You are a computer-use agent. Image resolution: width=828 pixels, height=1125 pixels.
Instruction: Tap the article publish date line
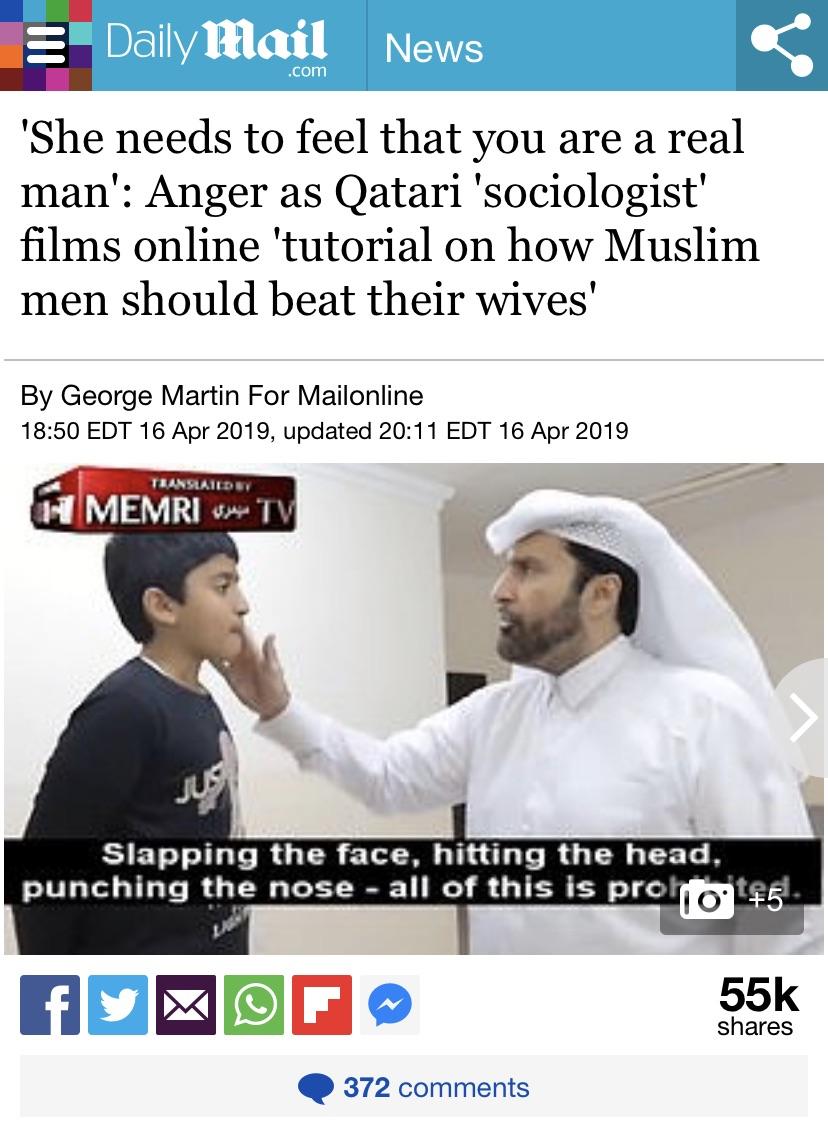[324, 431]
